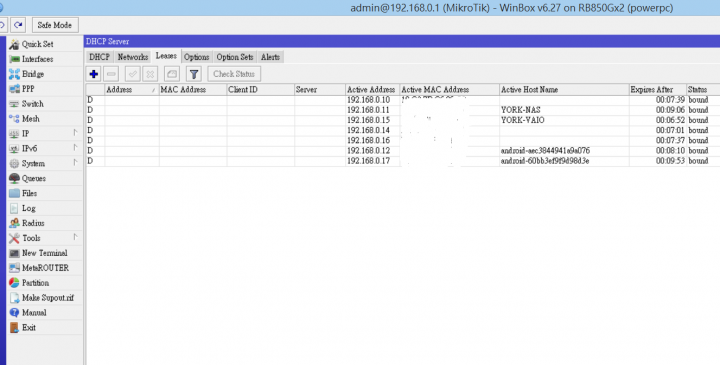The image size is (720, 365).
Task: Switch to the Networks tab
Action: (133, 57)
